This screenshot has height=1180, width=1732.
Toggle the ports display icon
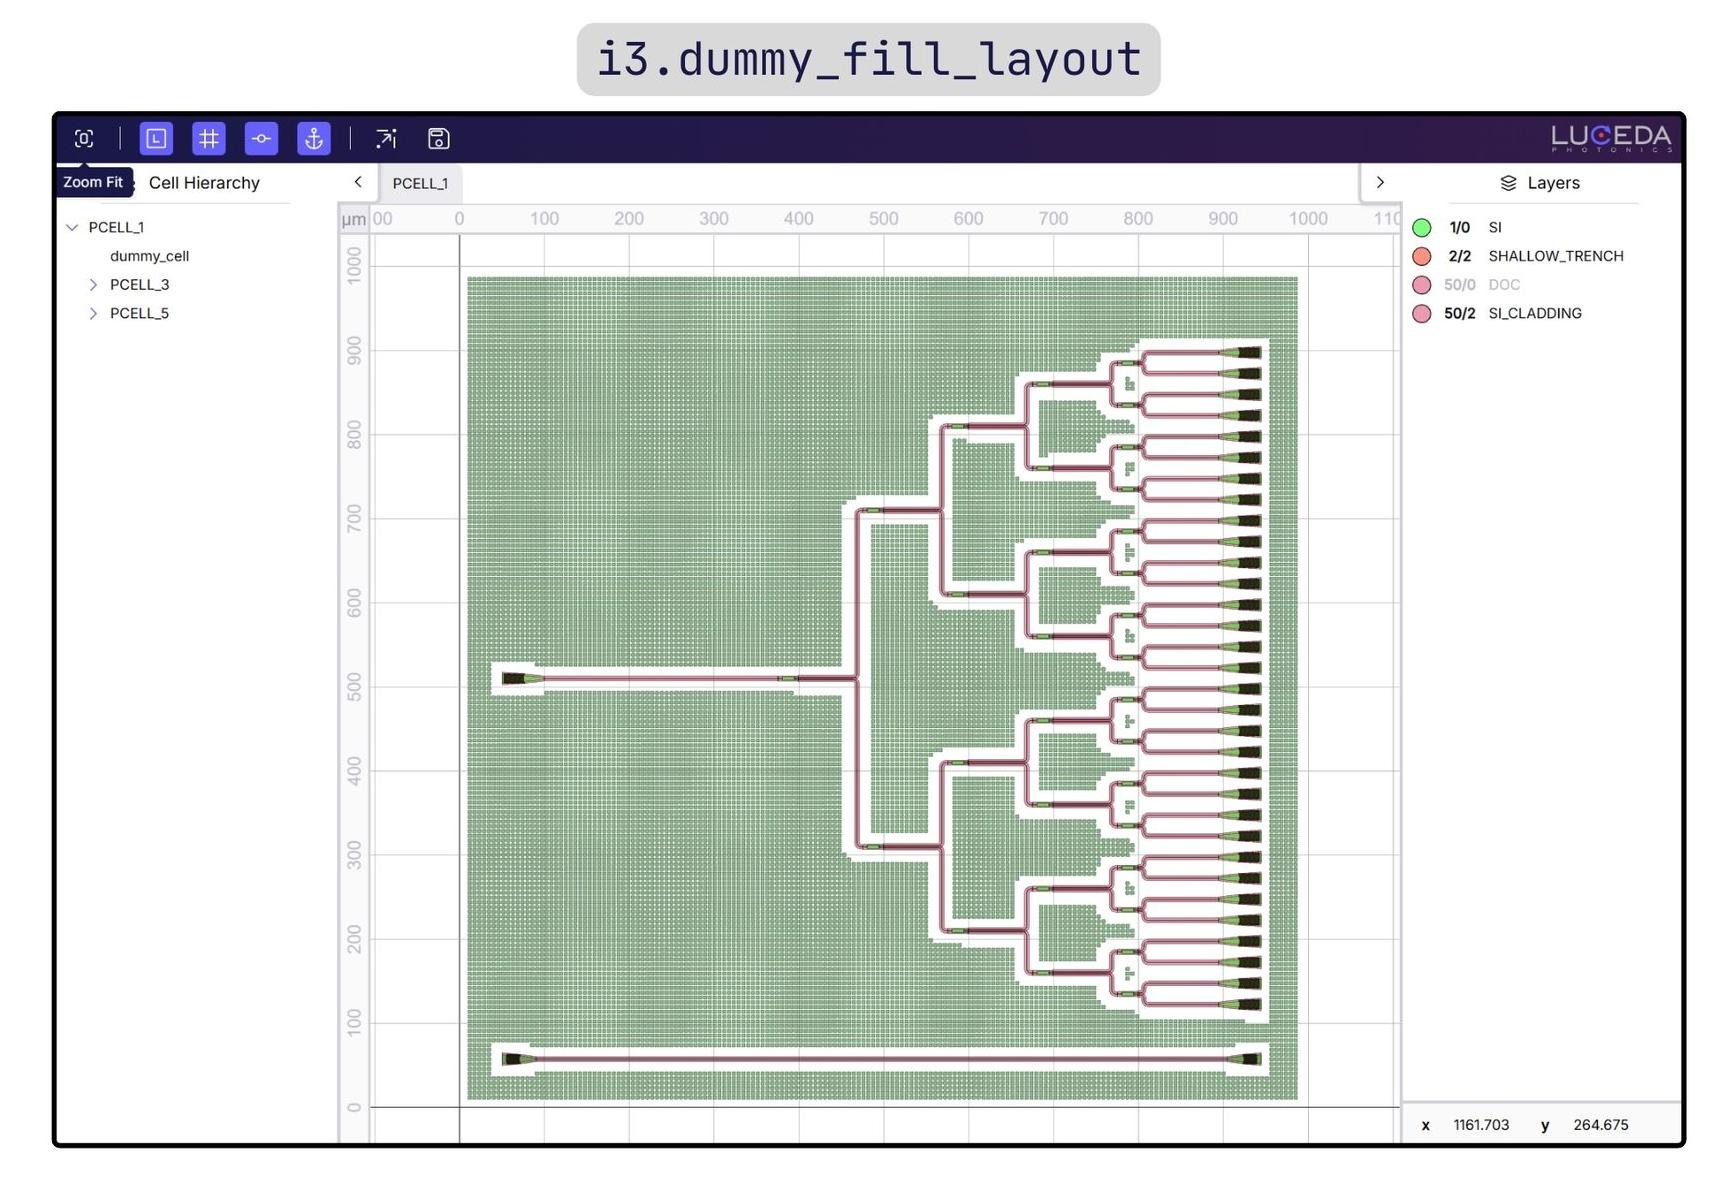(x=261, y=139)
